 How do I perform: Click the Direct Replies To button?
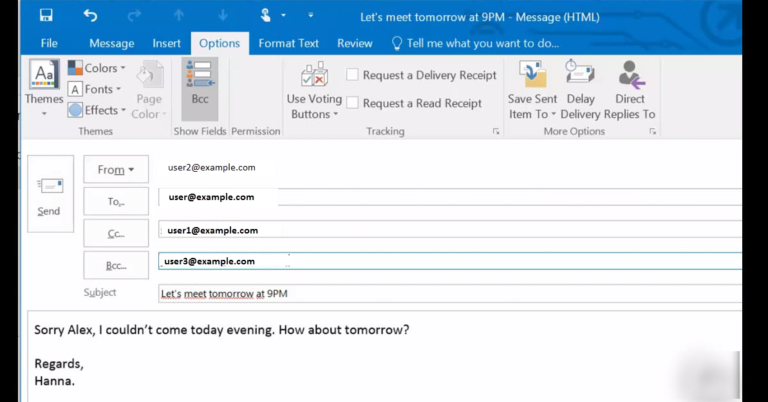[x=630, y=91]
